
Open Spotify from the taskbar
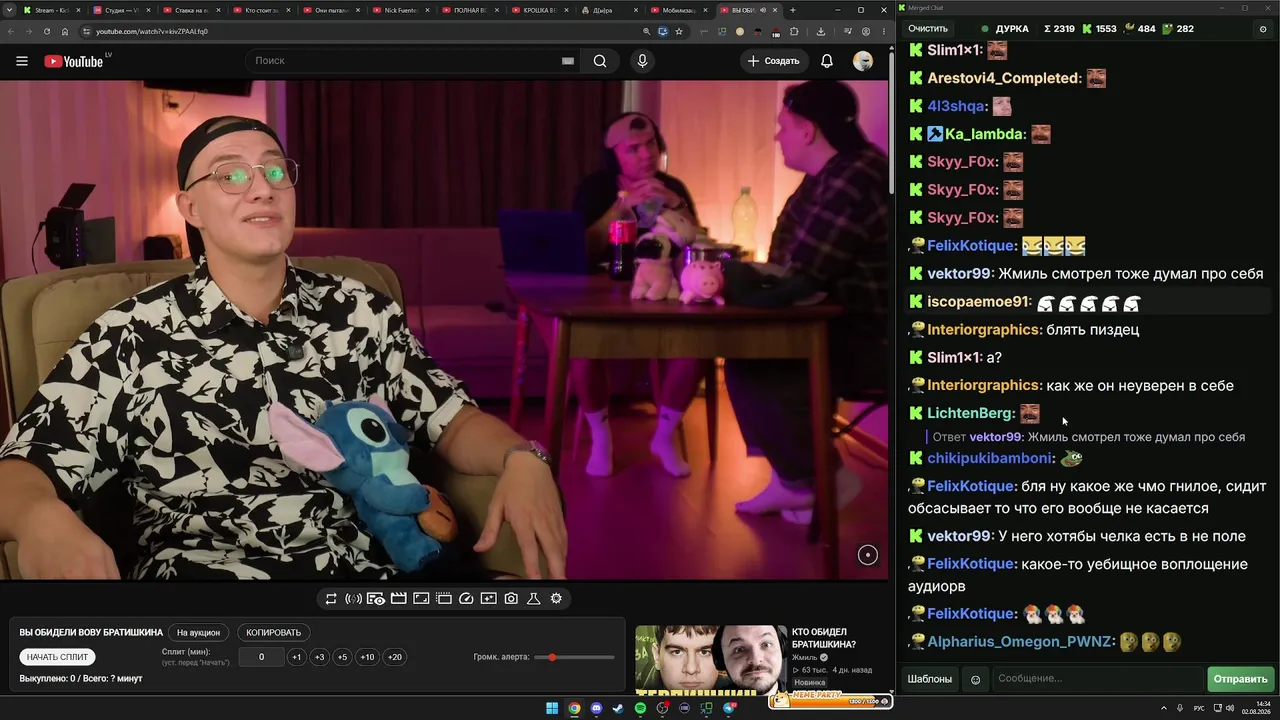click(x=640, y=709)
